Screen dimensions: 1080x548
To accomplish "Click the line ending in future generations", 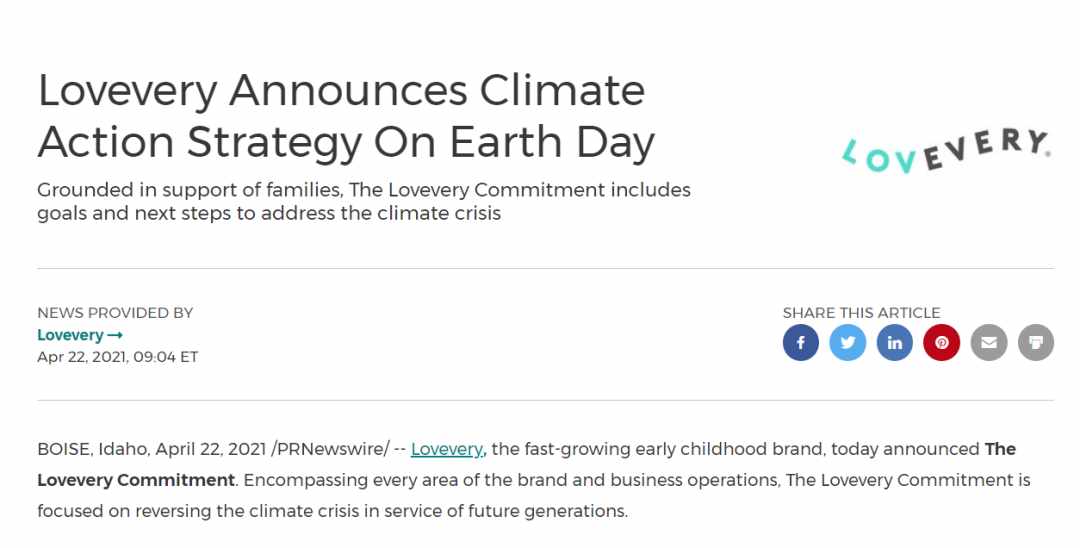I will 333,511.
